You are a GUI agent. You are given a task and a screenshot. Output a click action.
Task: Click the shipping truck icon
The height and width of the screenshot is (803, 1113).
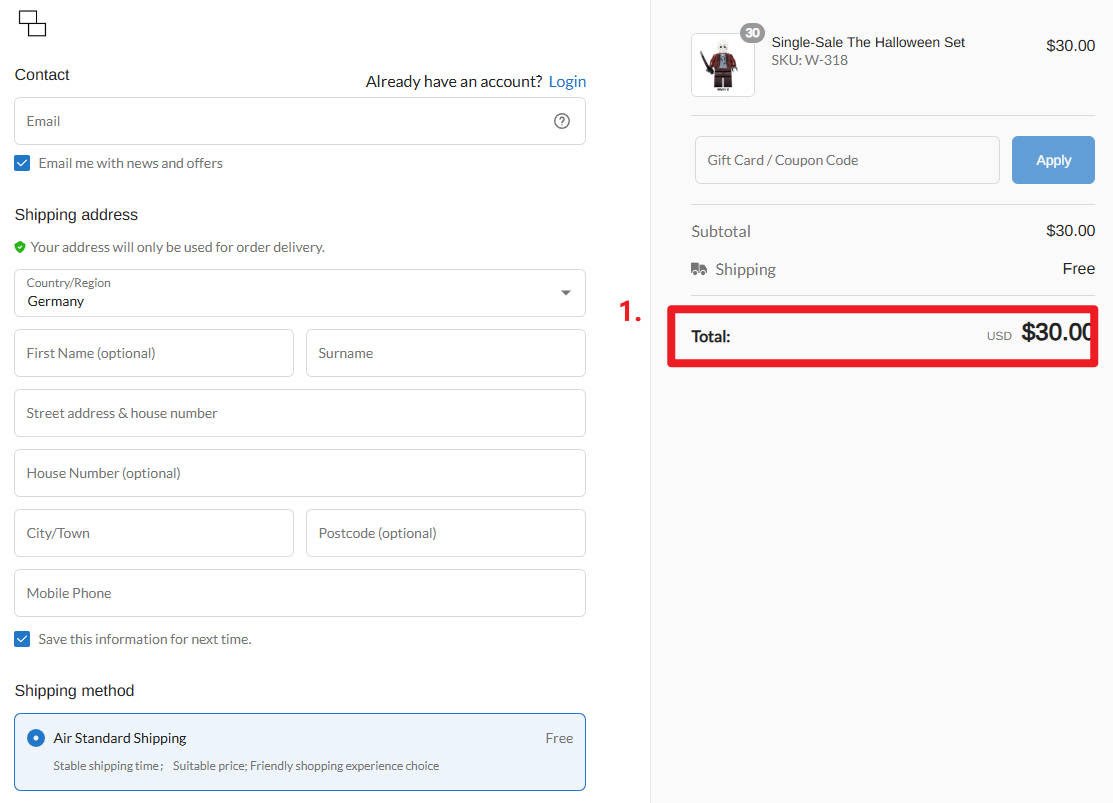coord(699,269)
